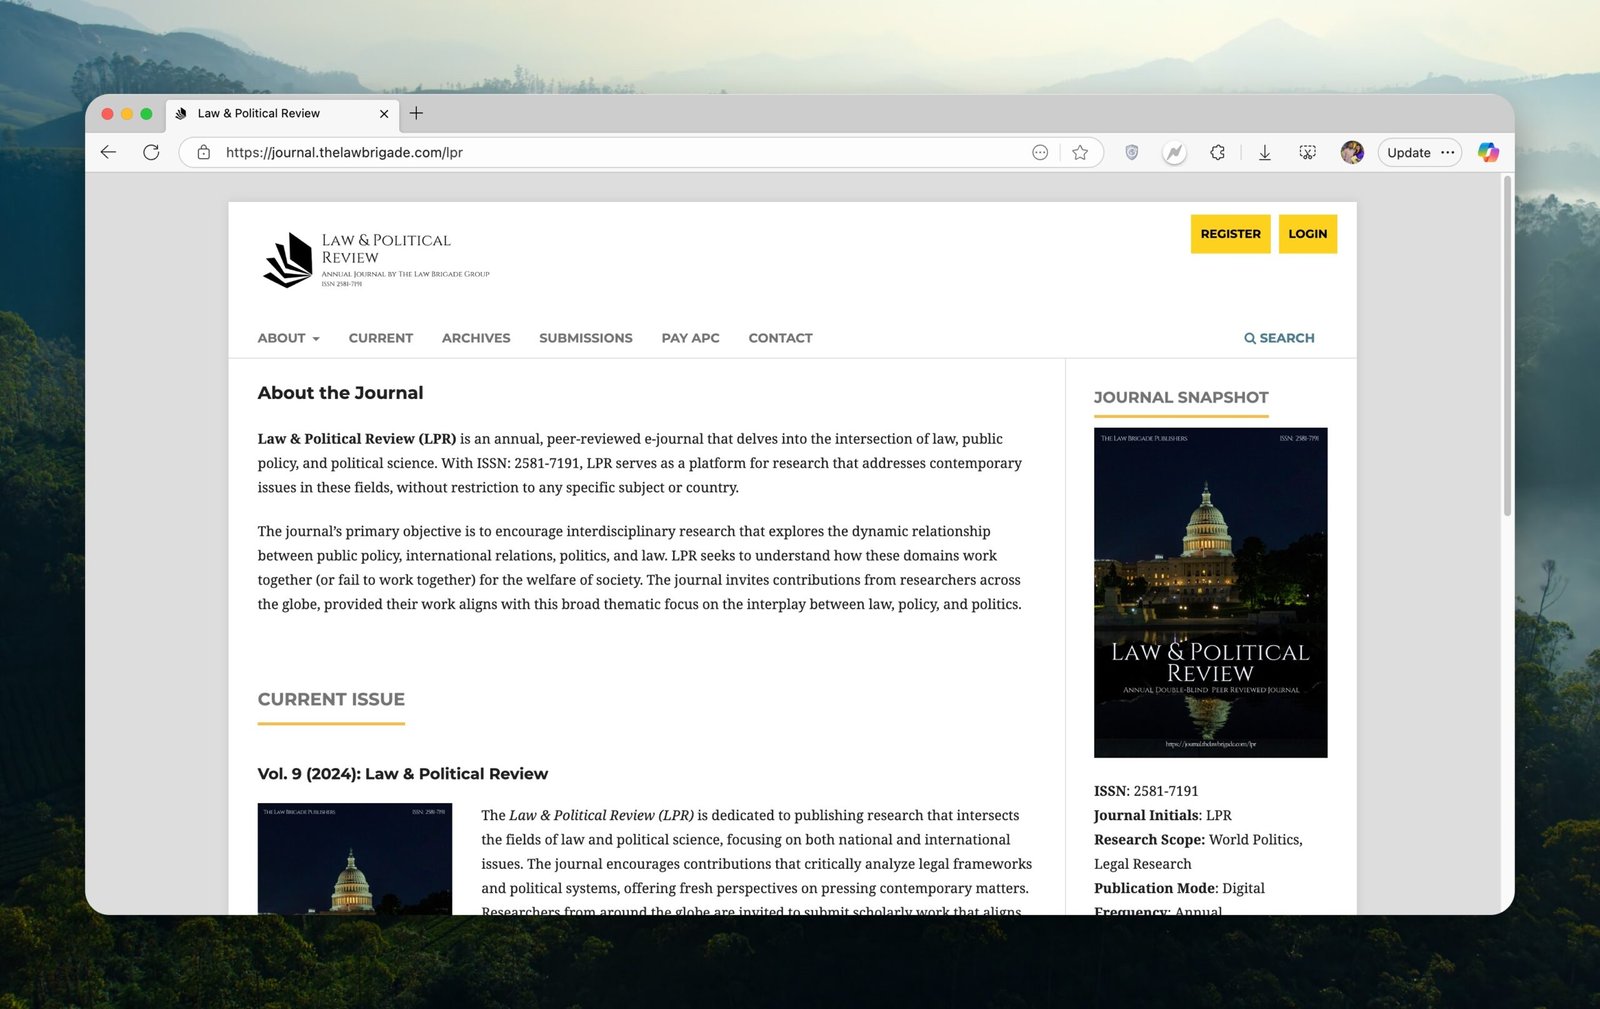Open the user profile avatar

(1352, 152)
